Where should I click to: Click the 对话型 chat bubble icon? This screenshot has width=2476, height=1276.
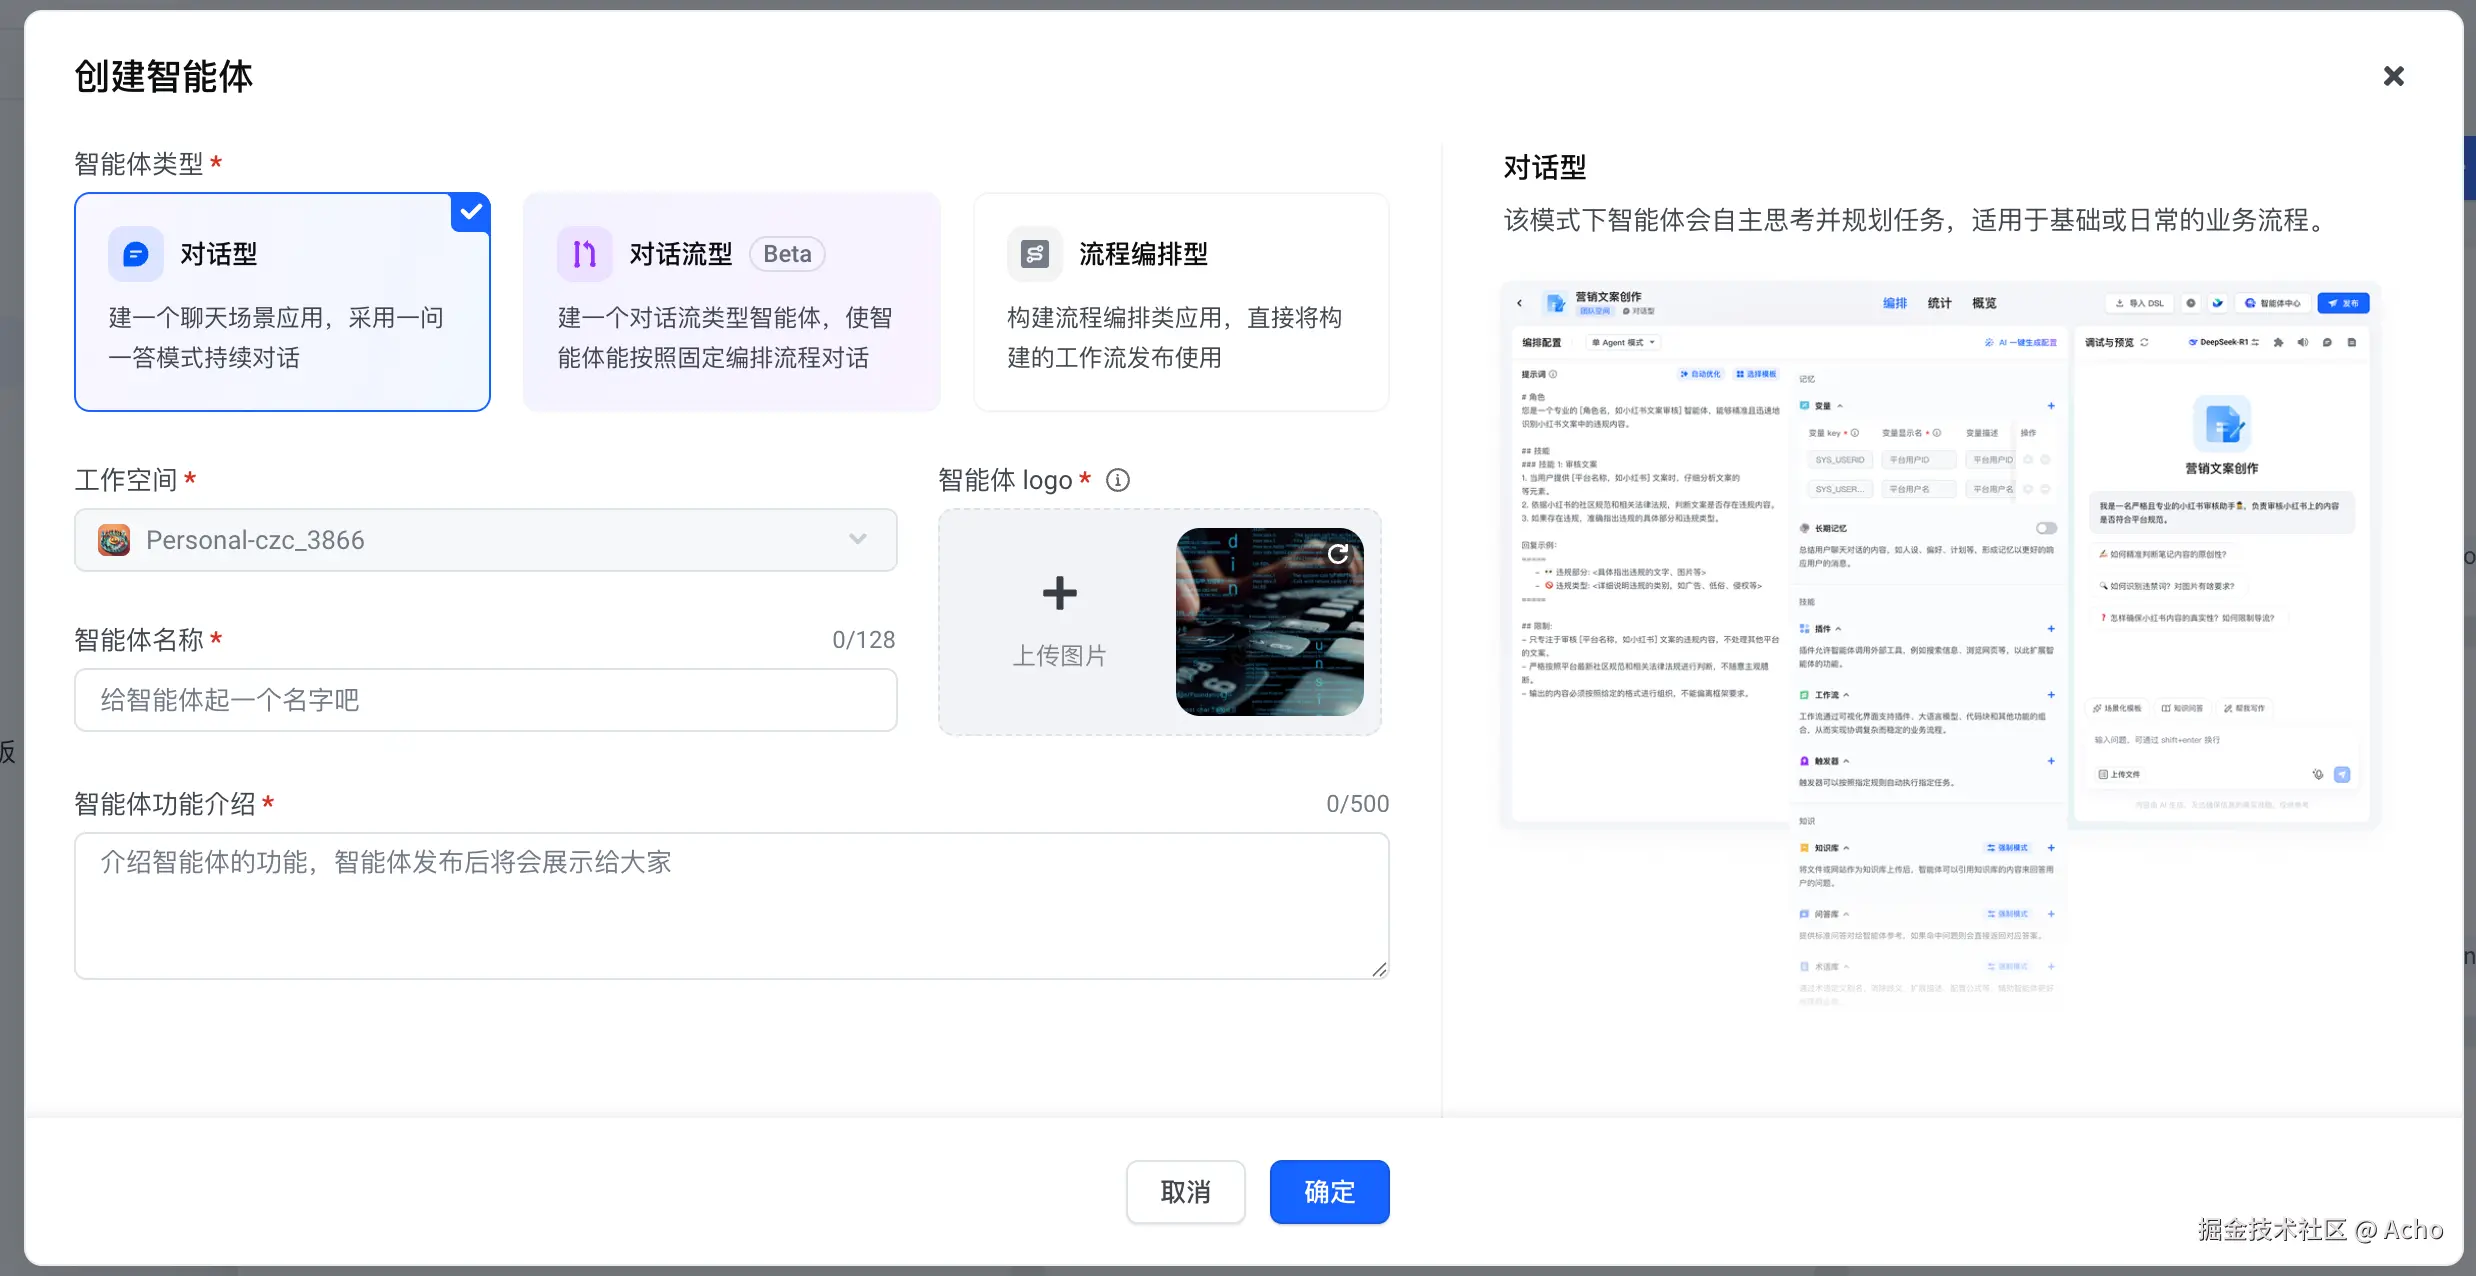pos(136,254)
